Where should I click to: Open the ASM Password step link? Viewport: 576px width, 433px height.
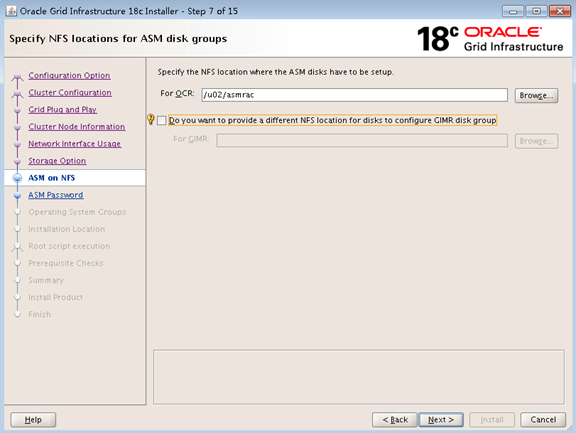coord(56,195)
